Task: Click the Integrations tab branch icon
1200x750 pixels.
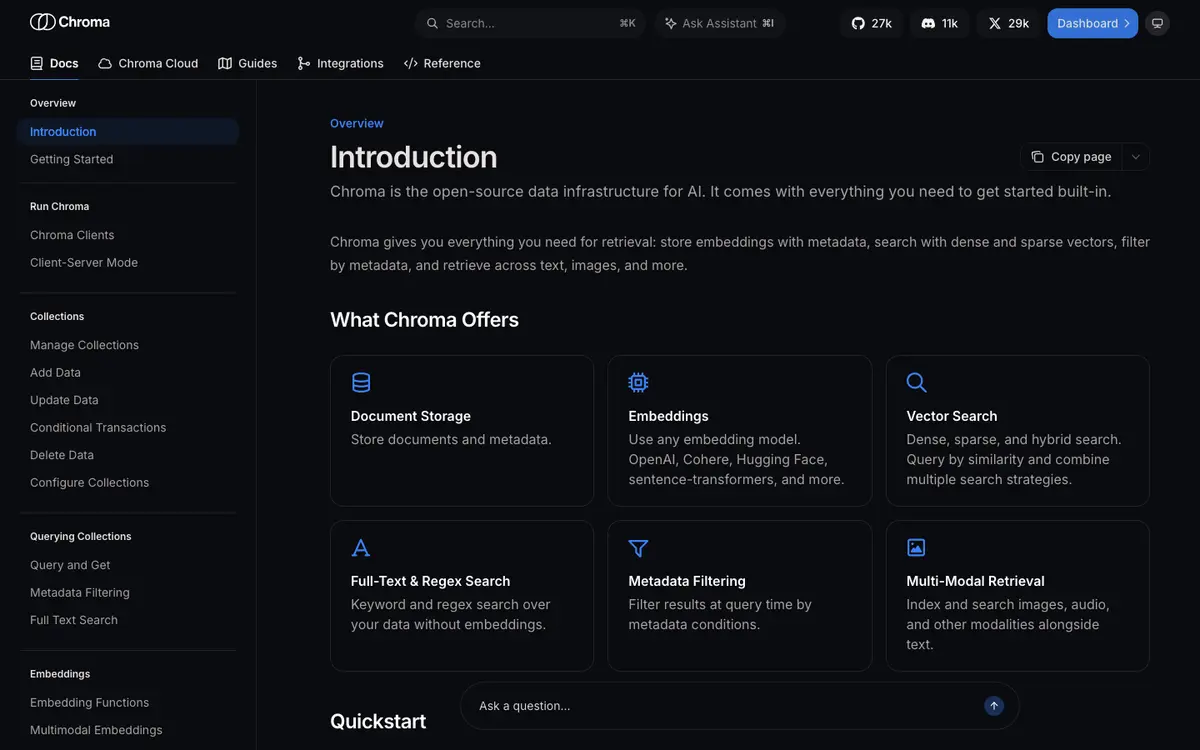Action: (304, 63)
